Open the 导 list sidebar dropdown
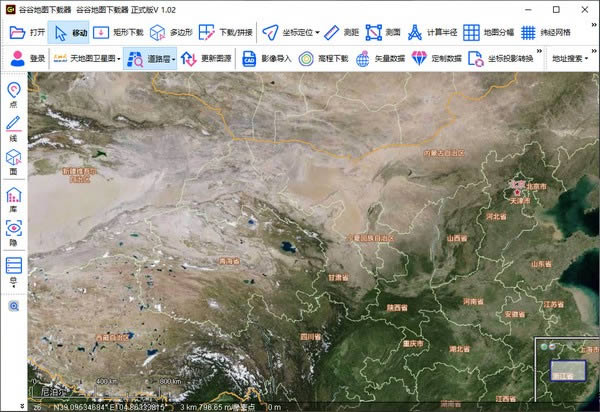 [x=14, y=272]
